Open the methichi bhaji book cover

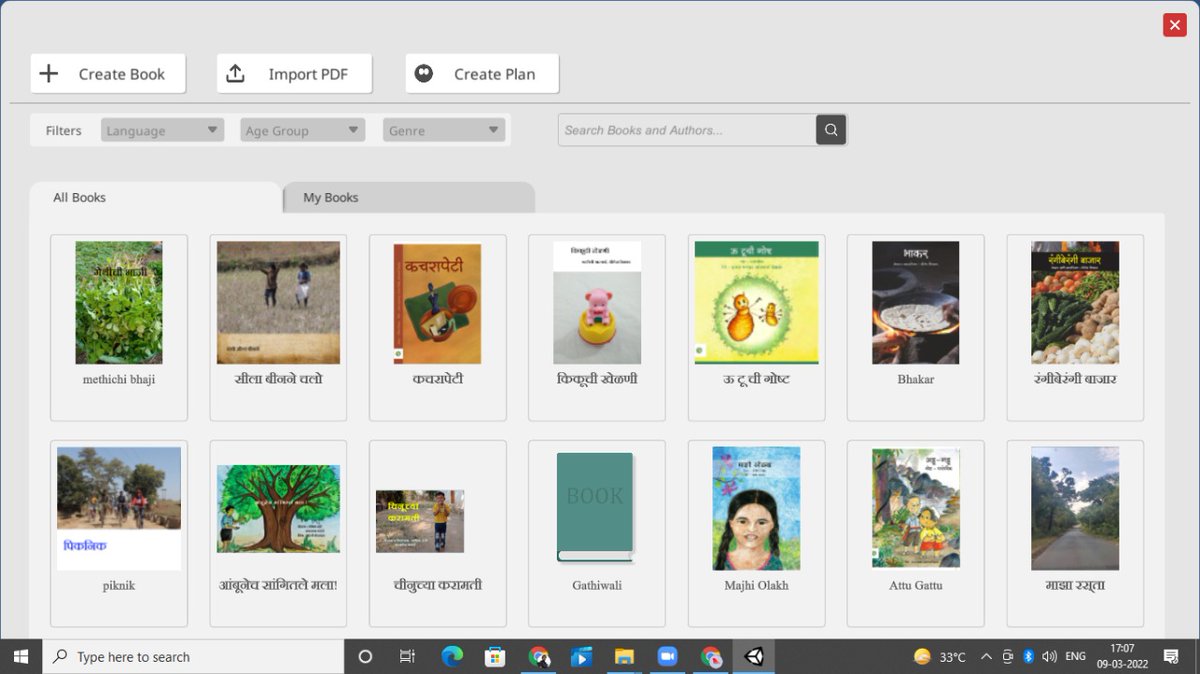click(x=119, y=302)
